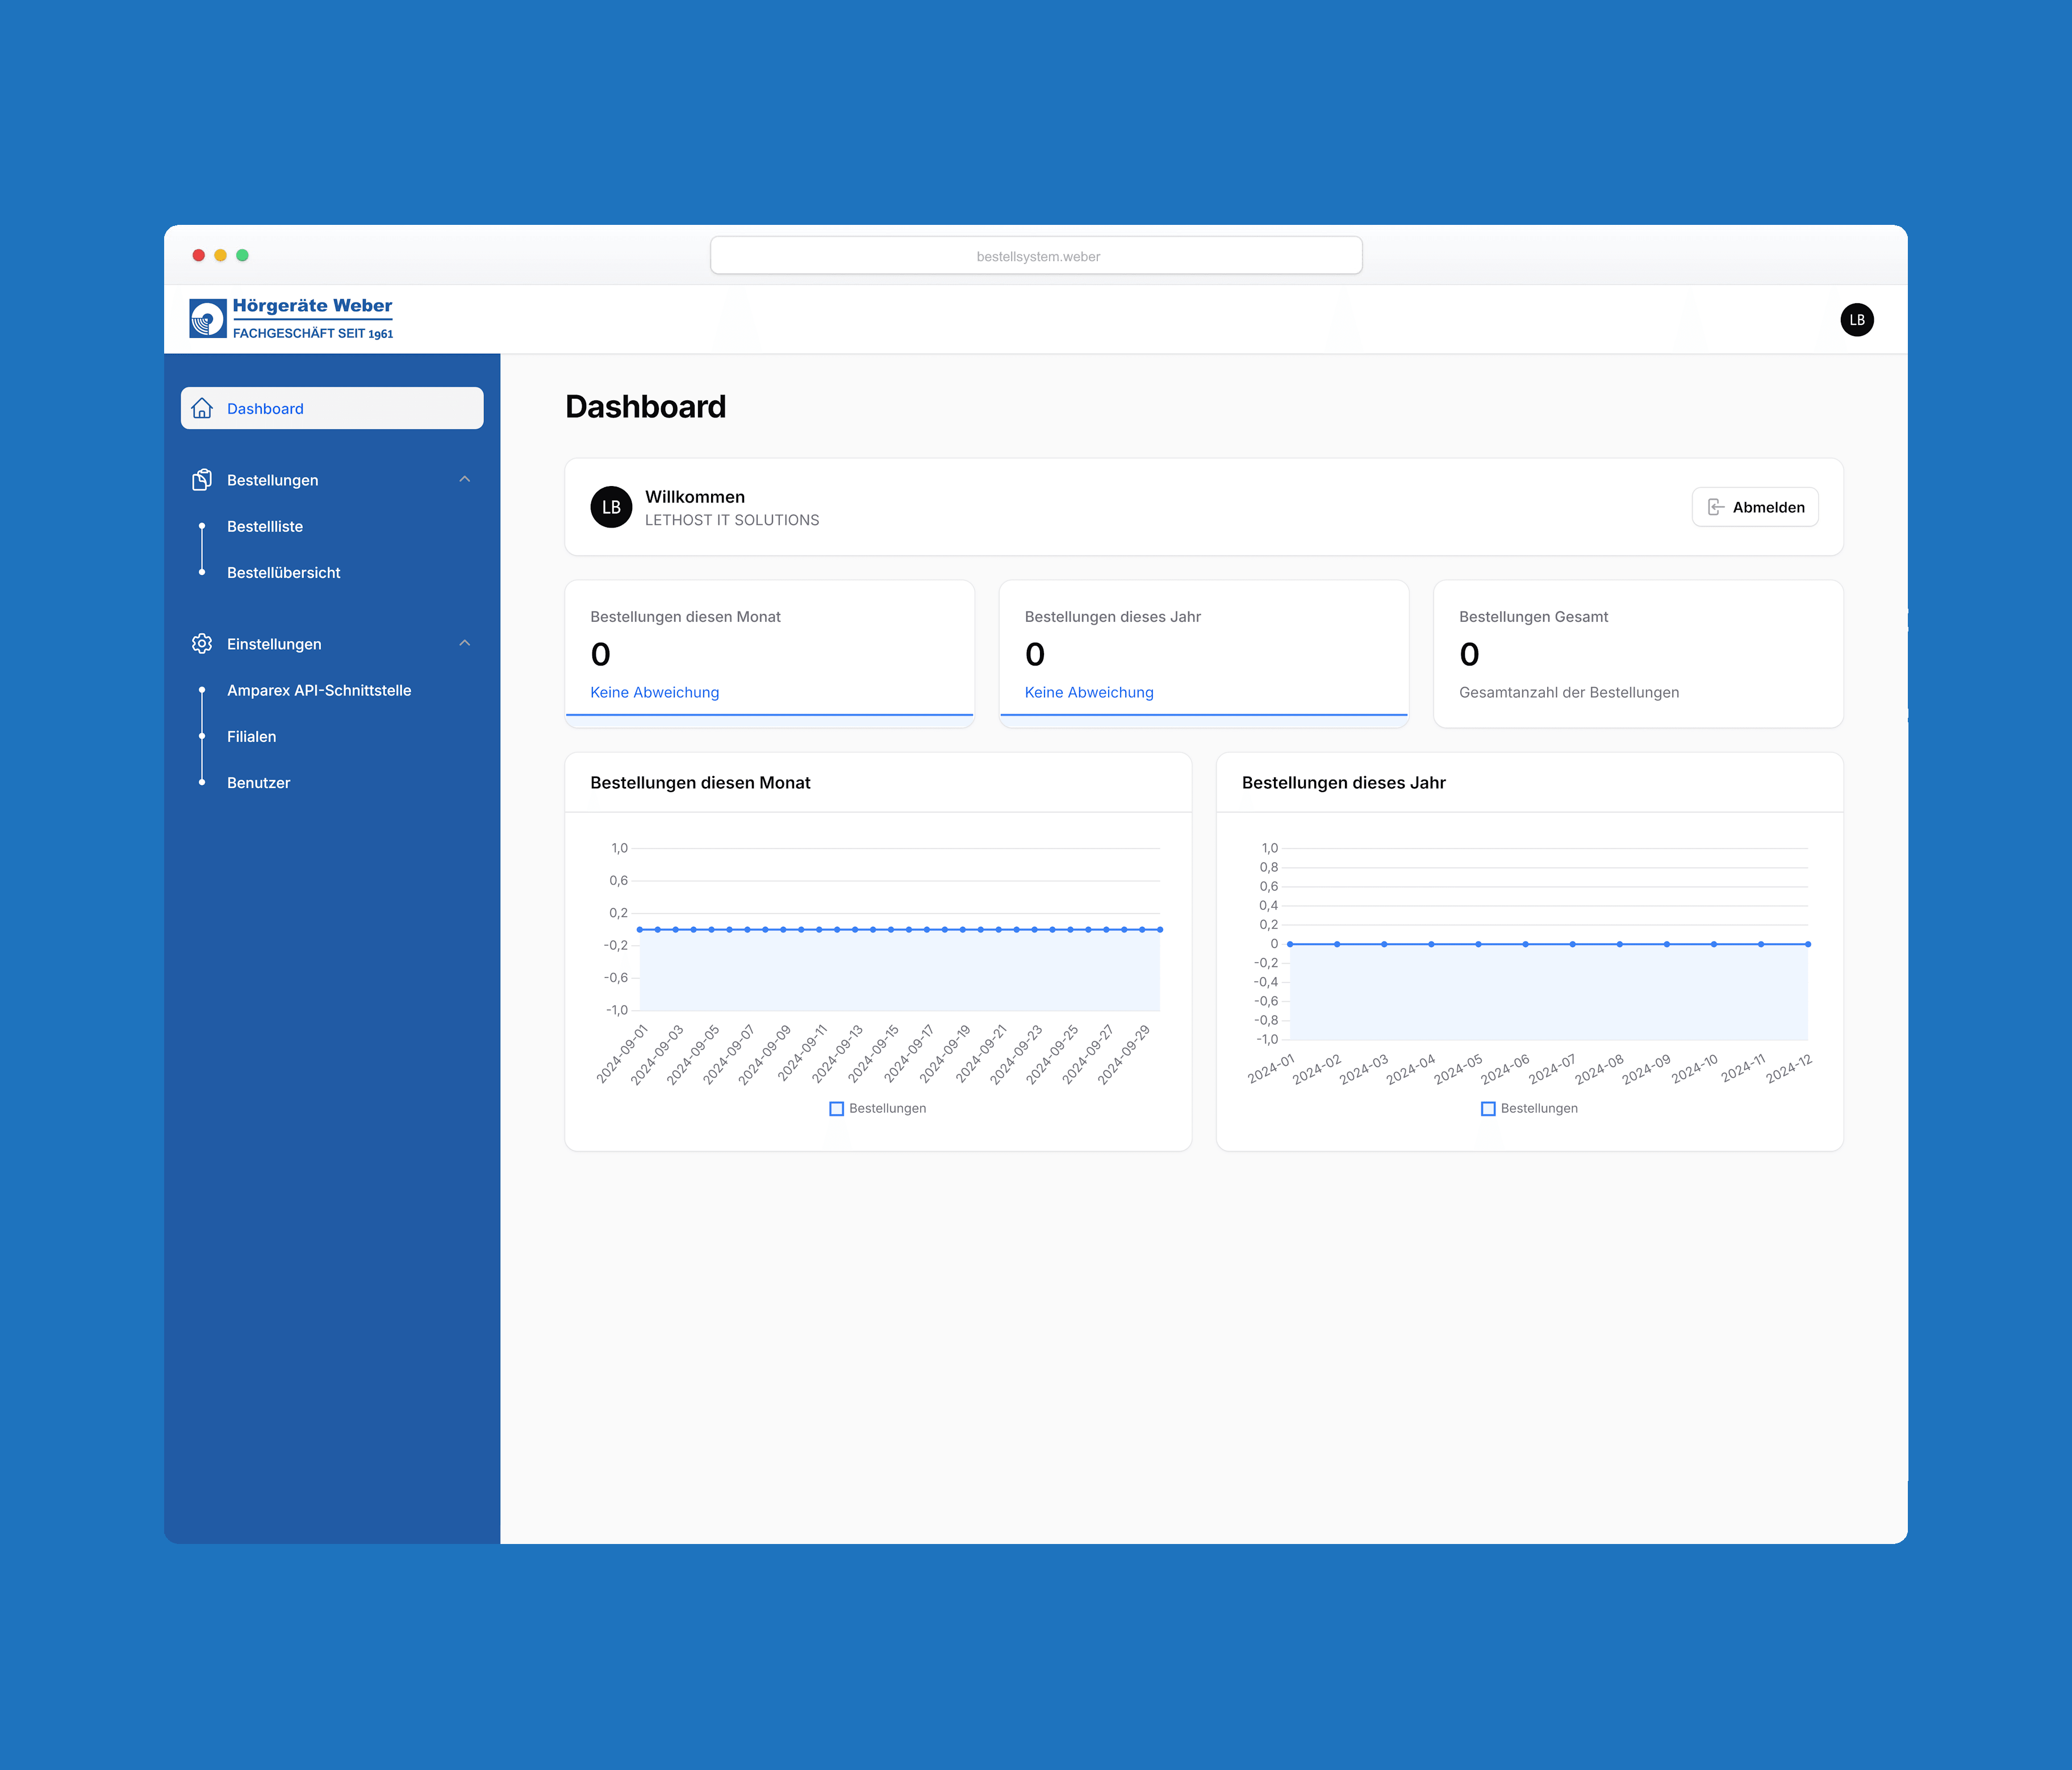Image resolution: width=2072 pixels, height=1770 pixels.
Task: Click the Einstellungen gear icon
Action: click(202, 644)
